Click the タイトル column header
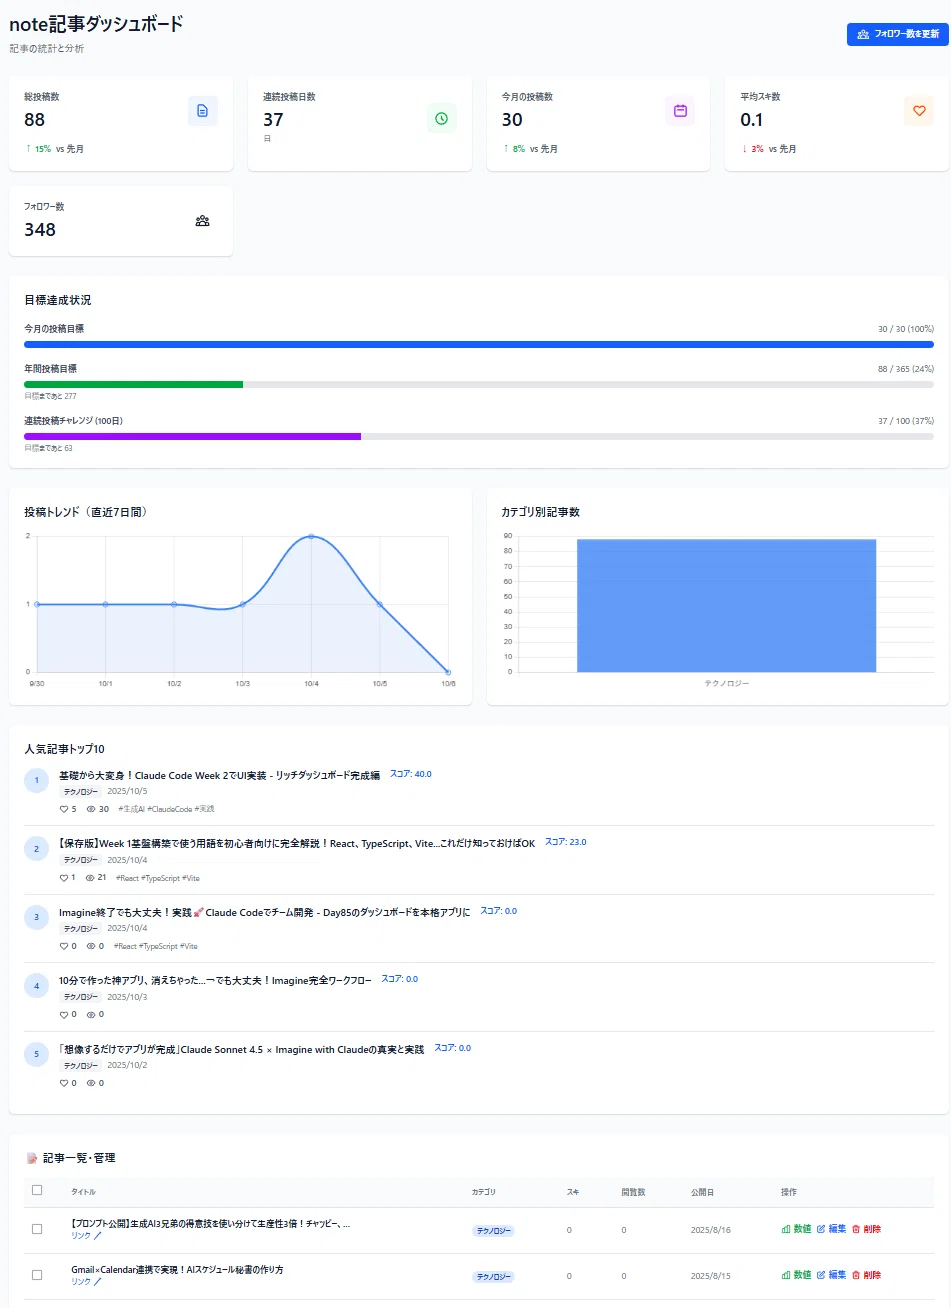The image size is (951, 1308). point(84,1192)
